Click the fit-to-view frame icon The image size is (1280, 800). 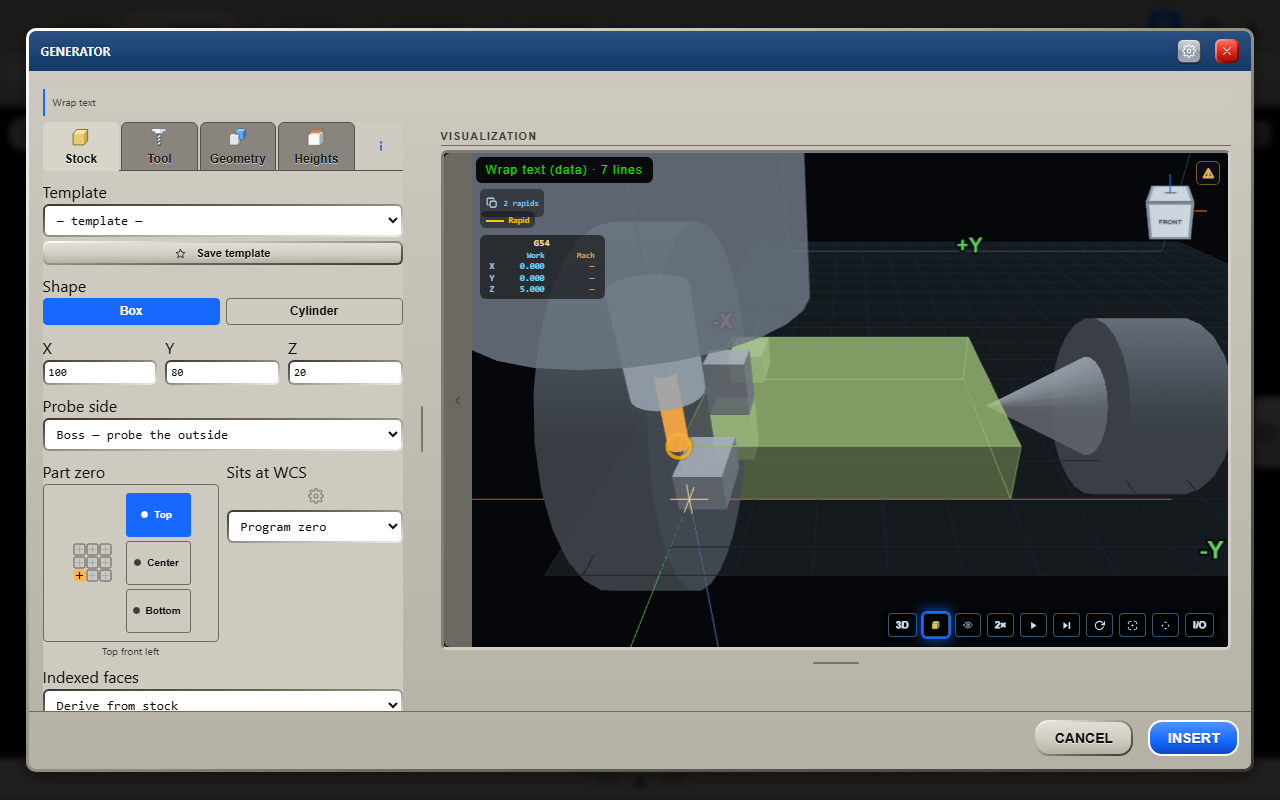click(x=1133, y=625)
